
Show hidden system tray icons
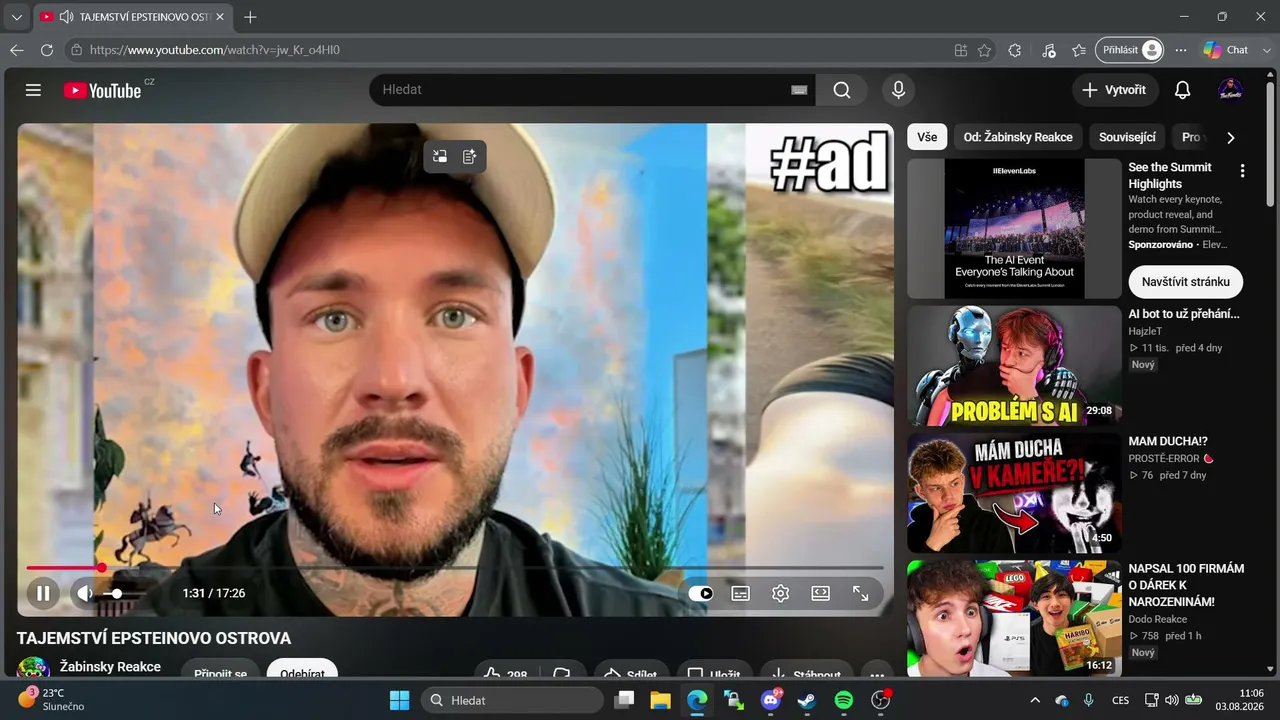point(1035,700)
